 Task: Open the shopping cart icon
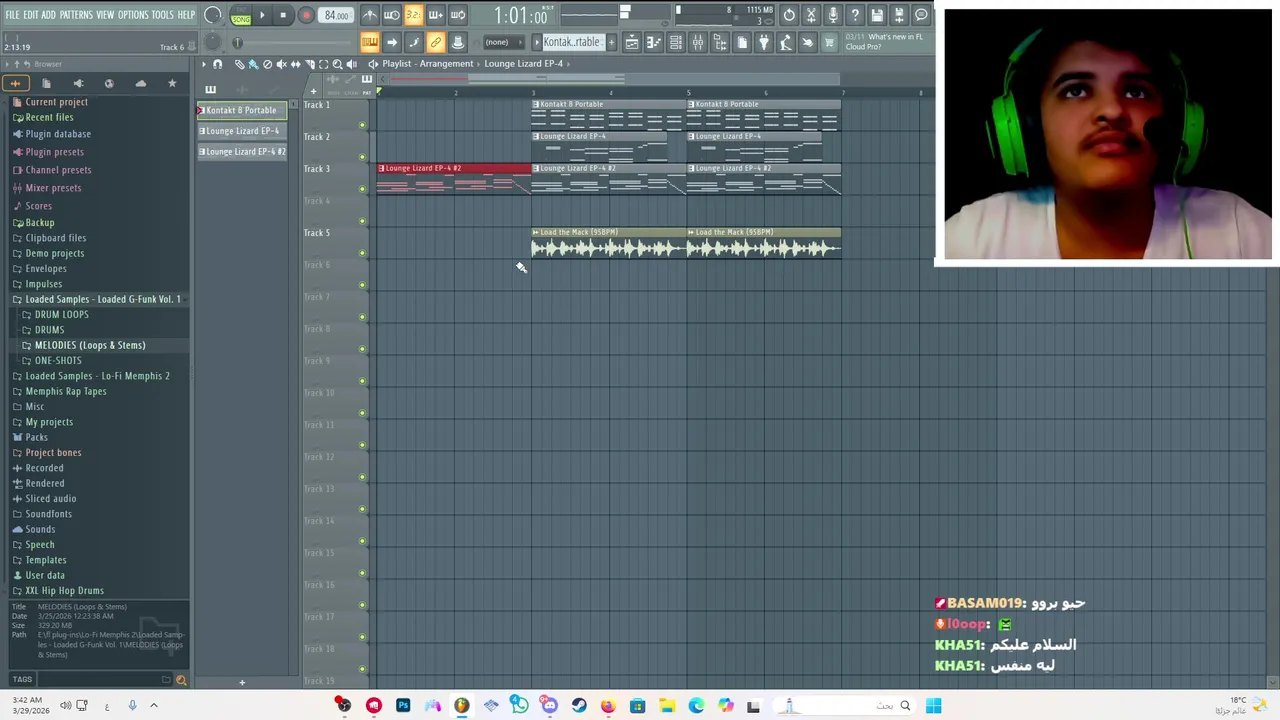coord(829,42)
